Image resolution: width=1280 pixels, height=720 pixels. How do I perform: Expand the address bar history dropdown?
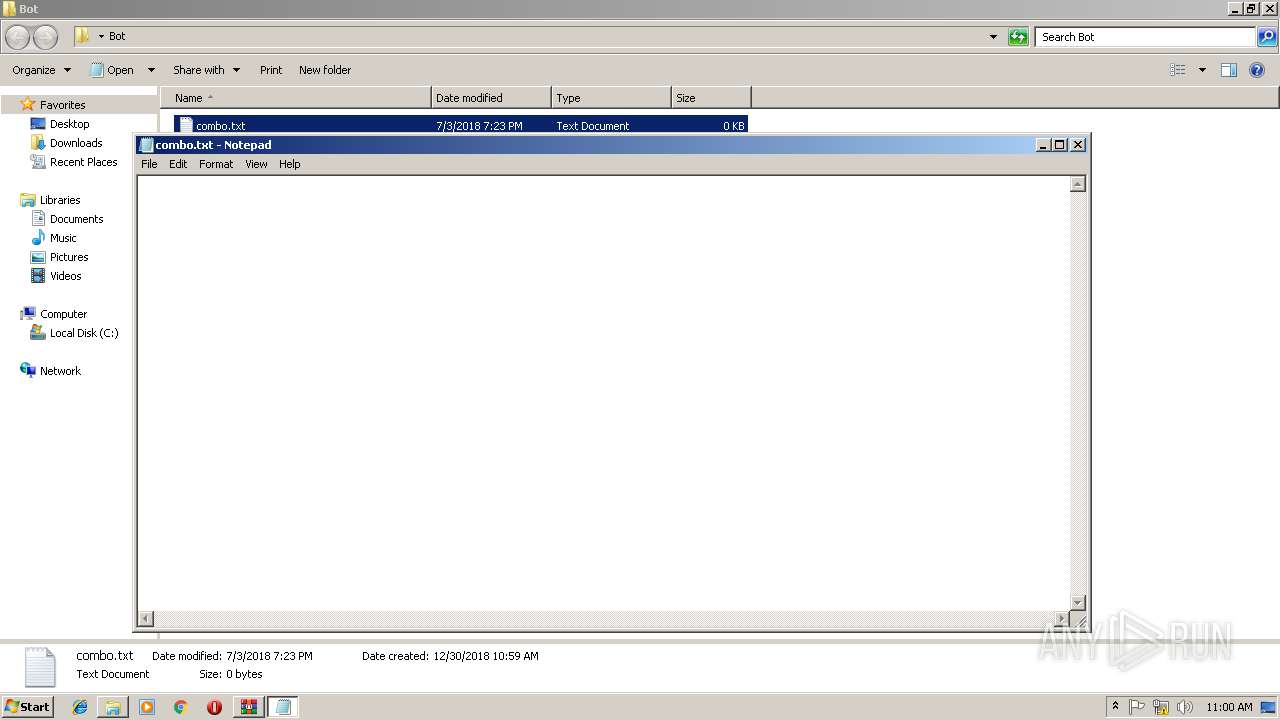click(x=993, y=37)
